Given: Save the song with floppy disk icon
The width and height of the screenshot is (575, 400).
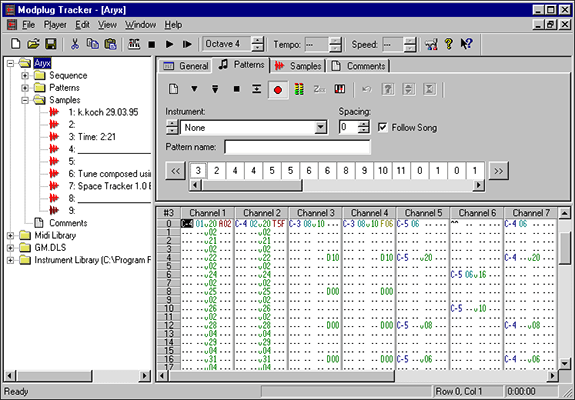Looking at the screenshot, I should (x=51, y=44).
